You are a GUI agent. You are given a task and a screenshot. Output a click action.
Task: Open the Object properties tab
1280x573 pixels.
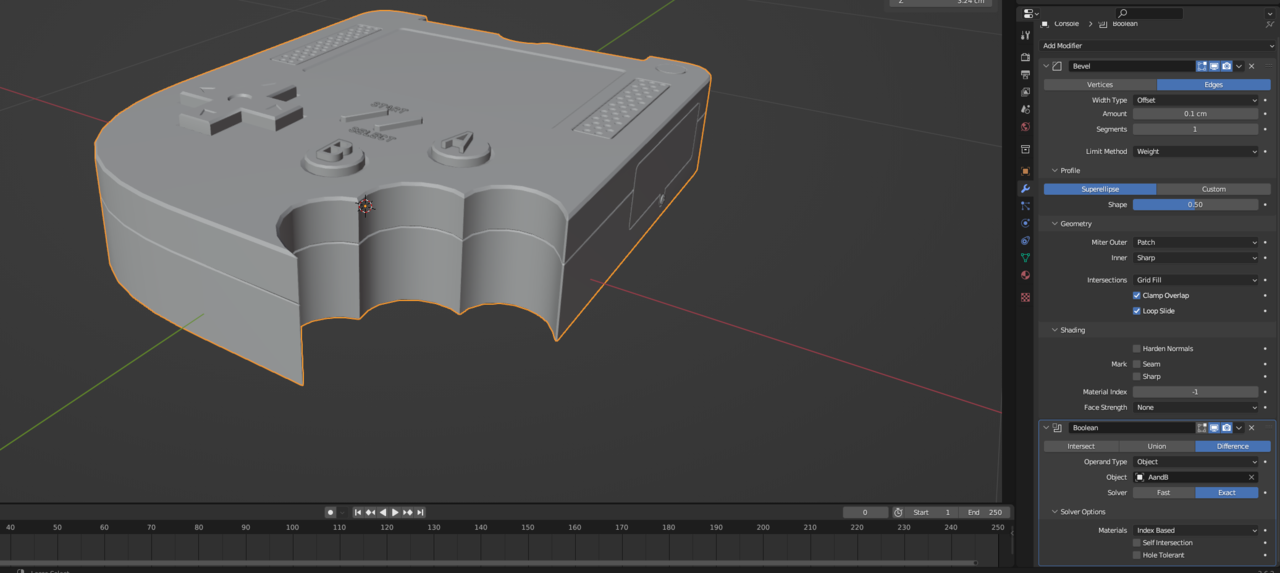[x=1025, y=171]
